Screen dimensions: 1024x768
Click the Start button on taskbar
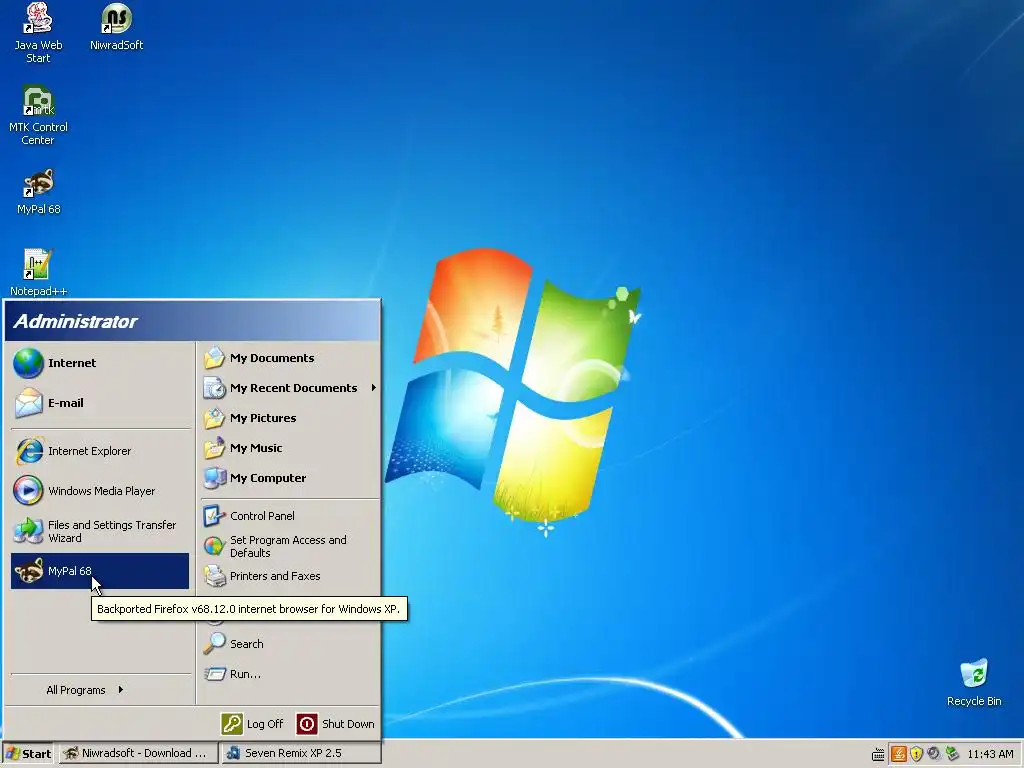click(28, 754)
